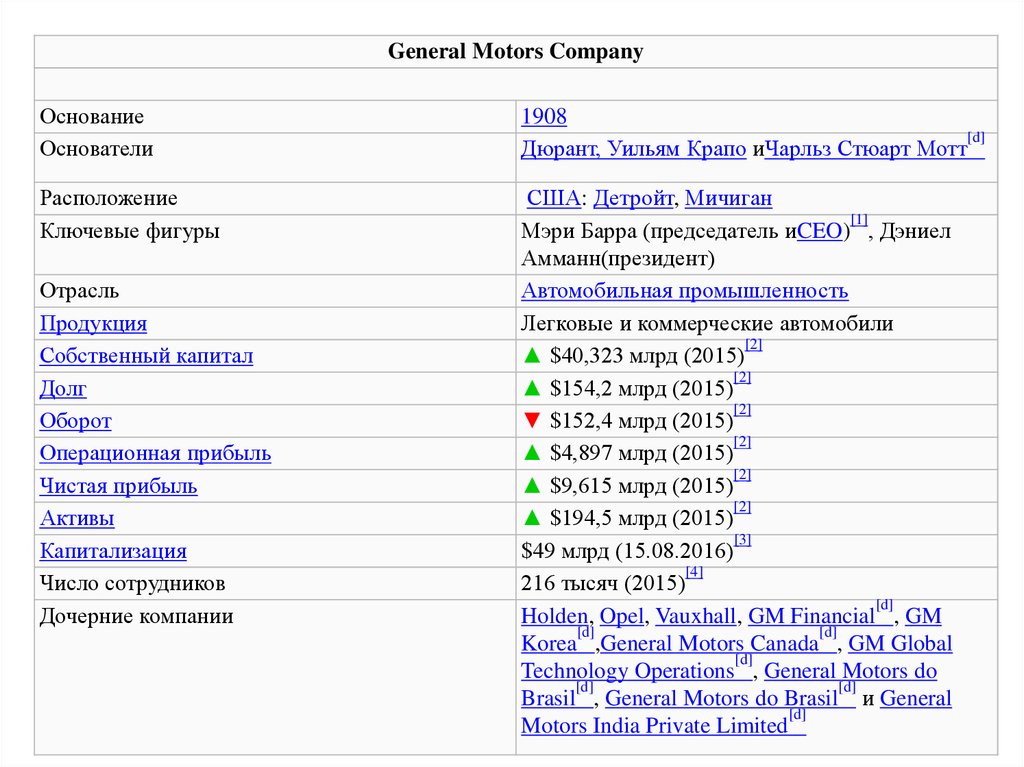This screenshot has width=1024, height=767.
Task: Open the 1908 founding year link
Action: 543,117
